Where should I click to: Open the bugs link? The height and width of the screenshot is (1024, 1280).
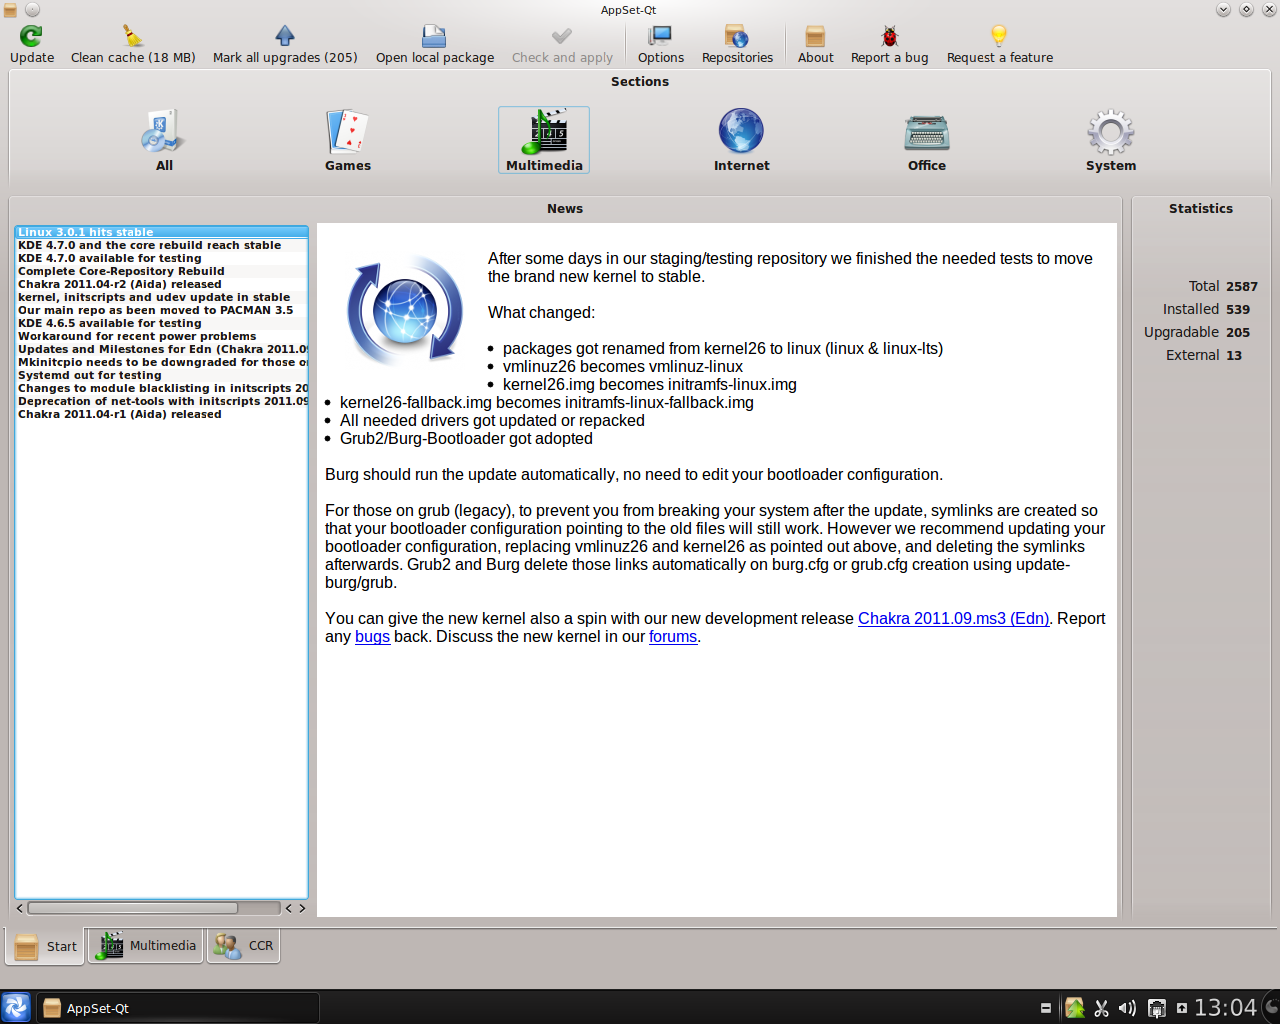click(372, 636)
